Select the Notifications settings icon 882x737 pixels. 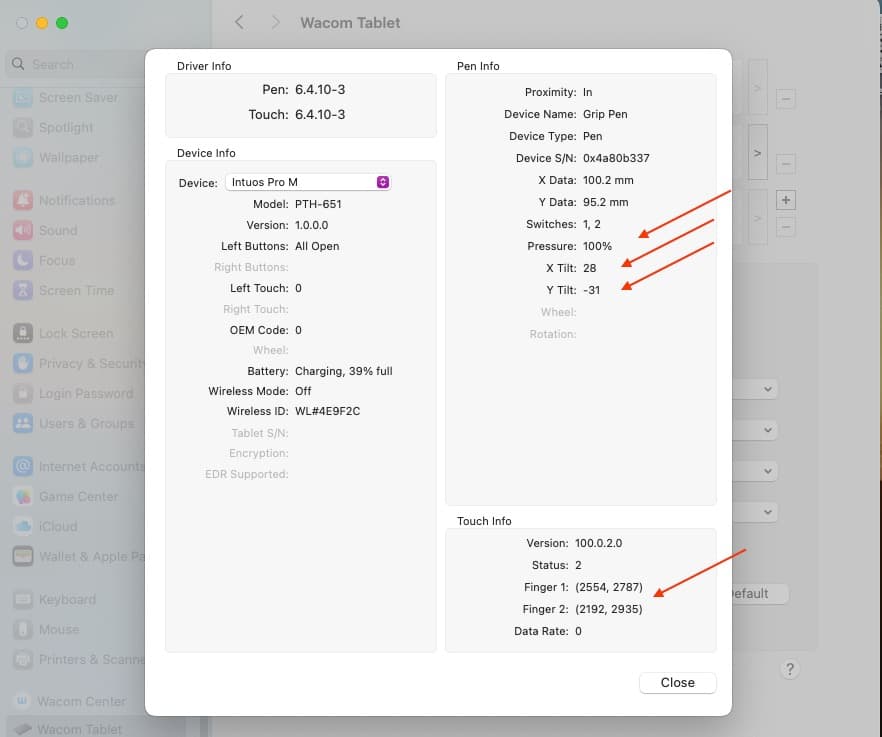(23, 200)
